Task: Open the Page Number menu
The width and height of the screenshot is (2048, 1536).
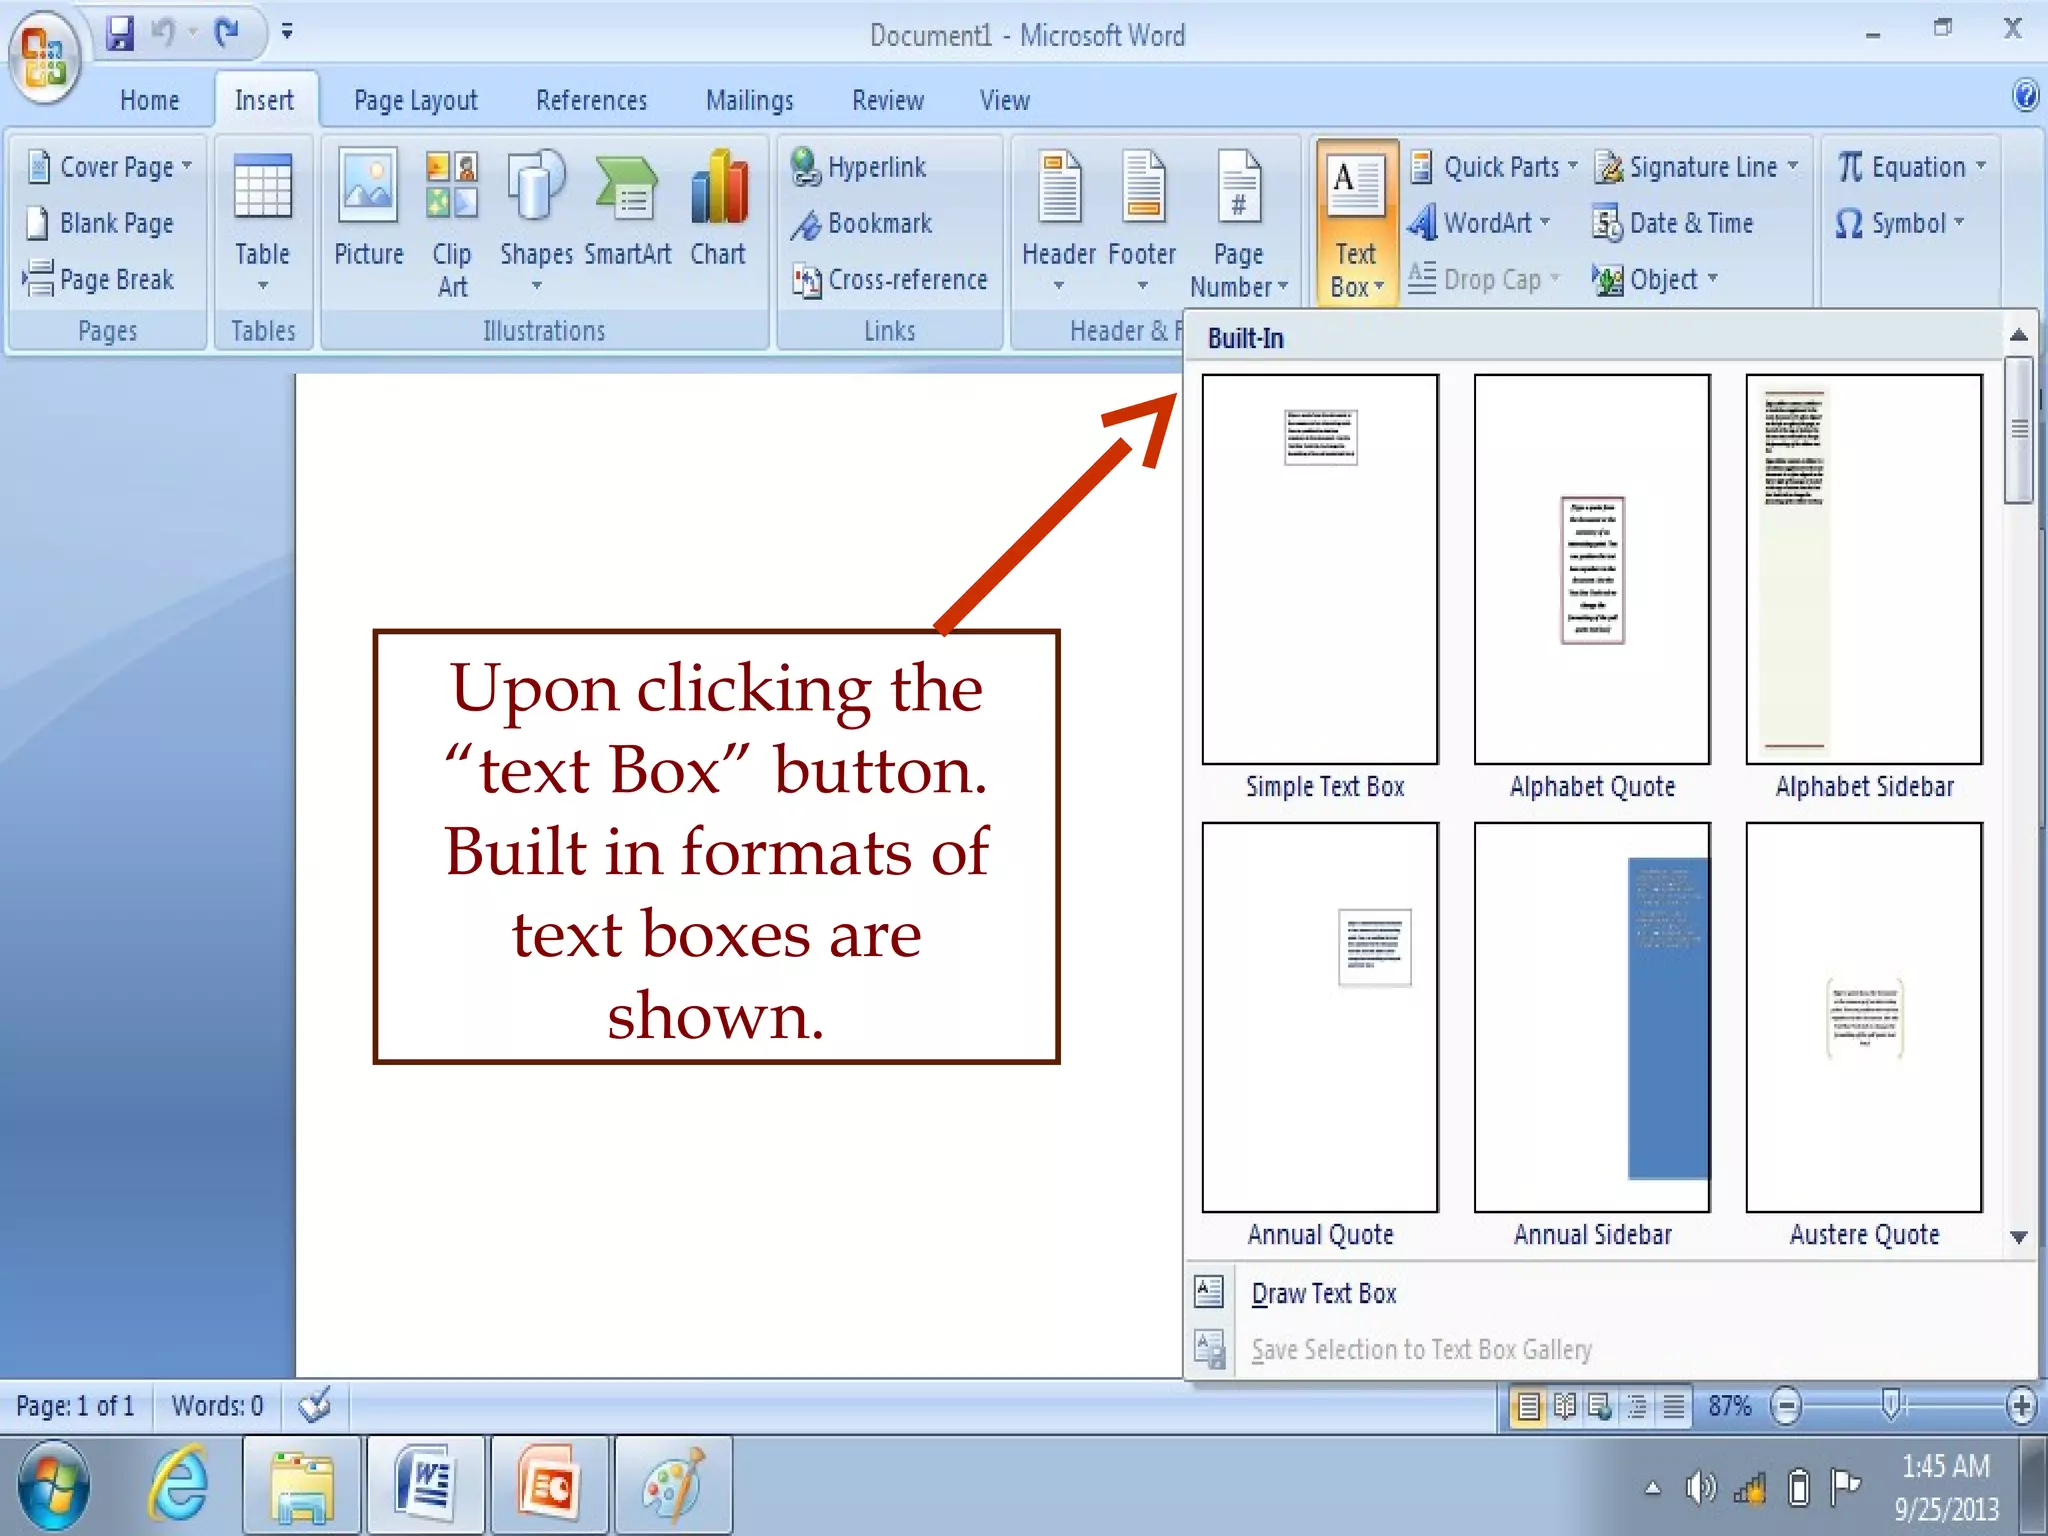Action: (x=1239, y=224)
